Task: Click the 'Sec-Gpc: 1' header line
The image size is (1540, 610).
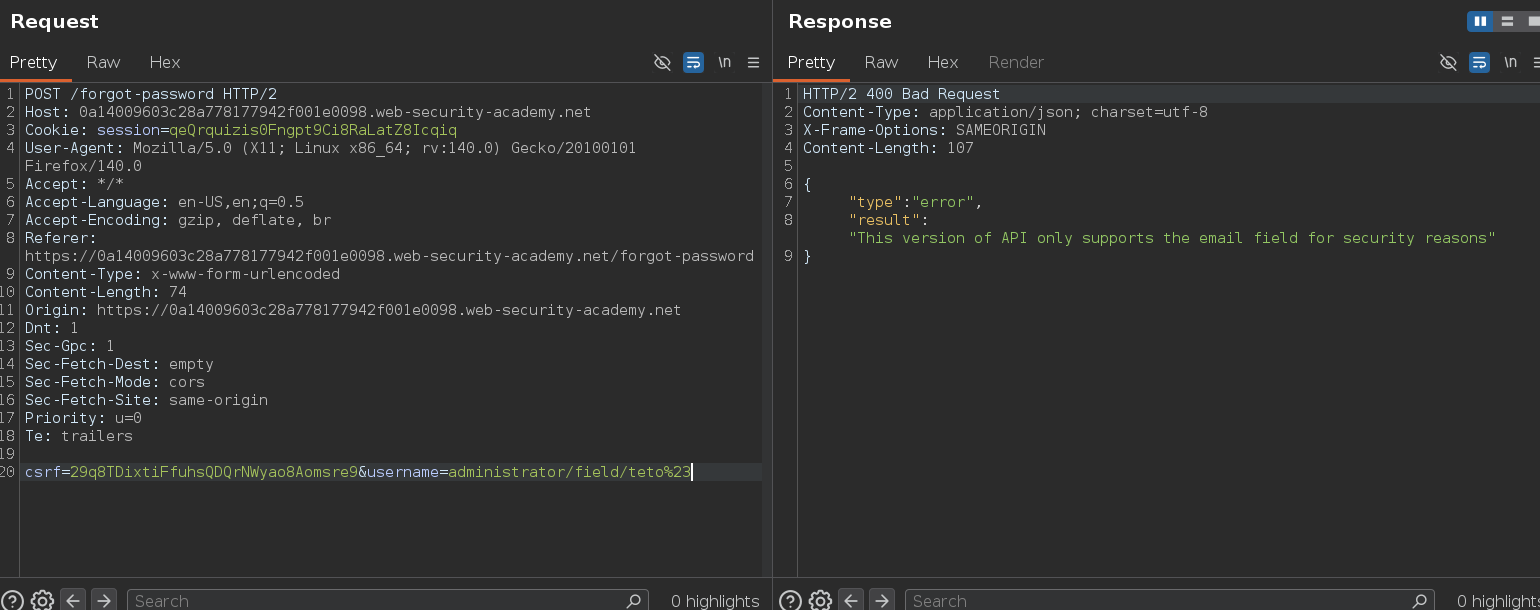Action: [70, 346]
